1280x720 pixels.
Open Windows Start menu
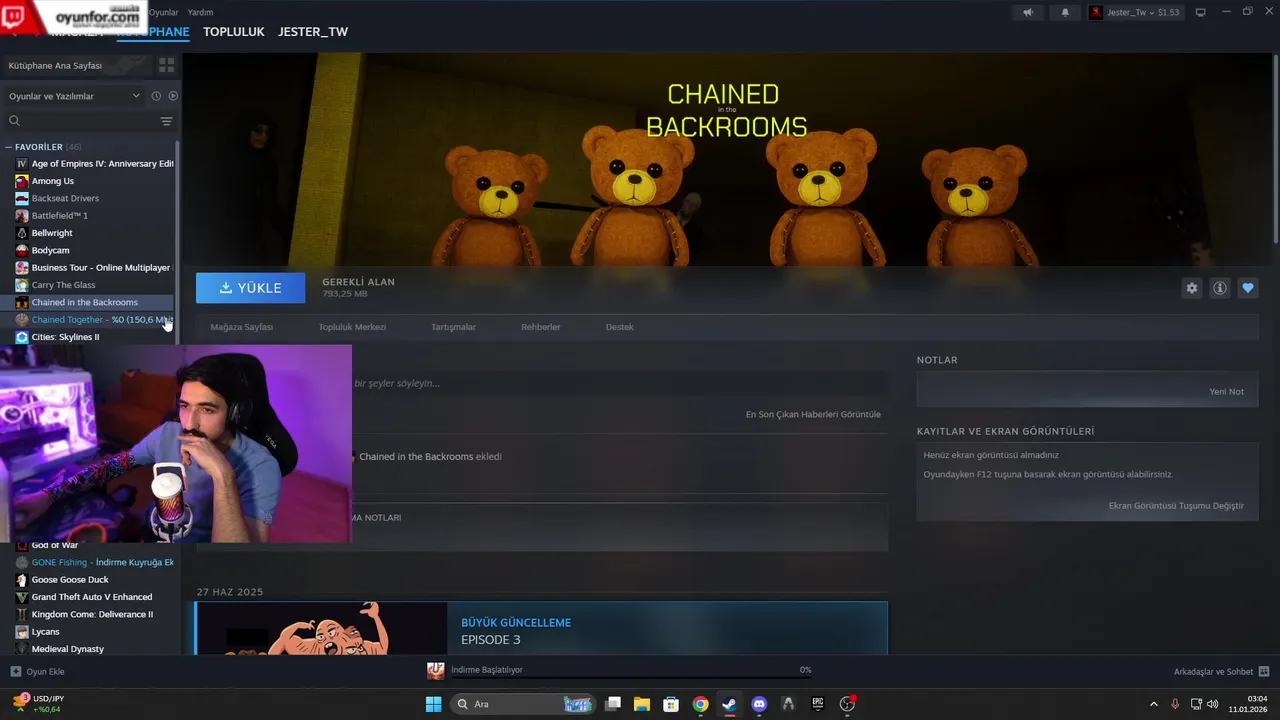click(433, 704)
